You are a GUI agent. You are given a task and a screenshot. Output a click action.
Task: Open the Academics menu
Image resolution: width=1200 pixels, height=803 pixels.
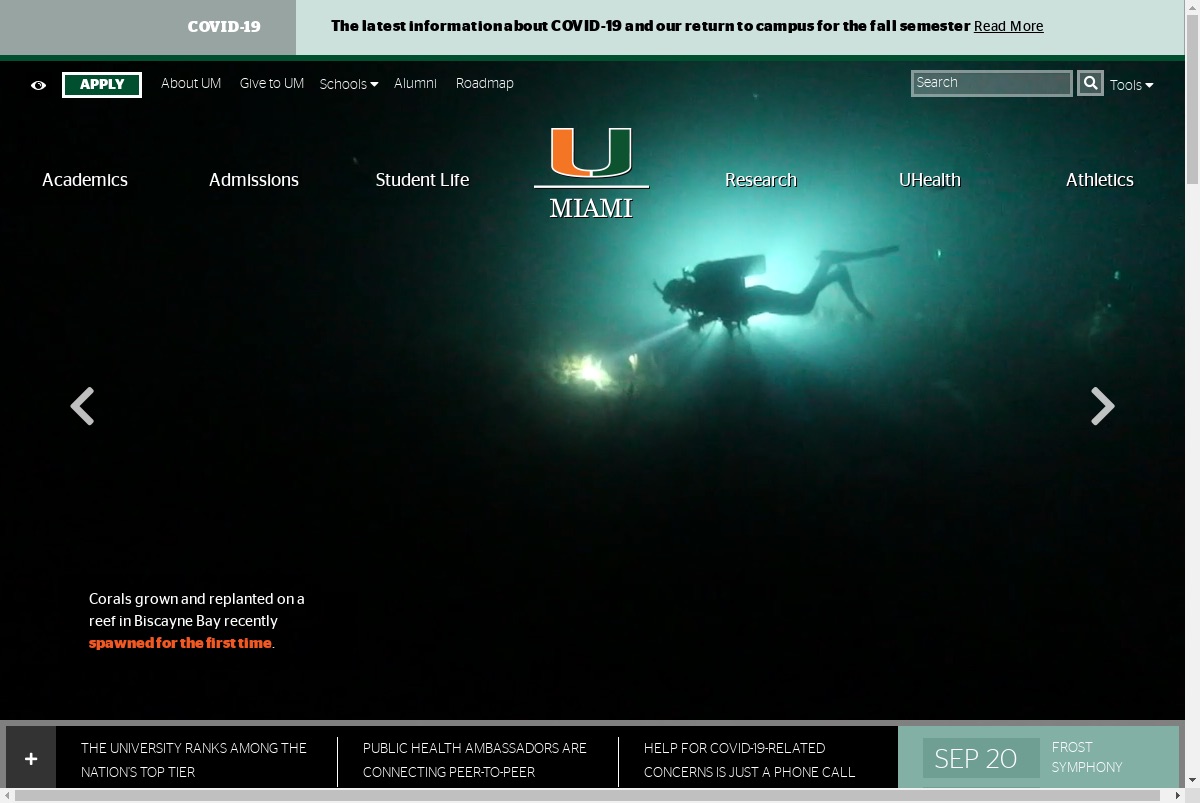85,180
